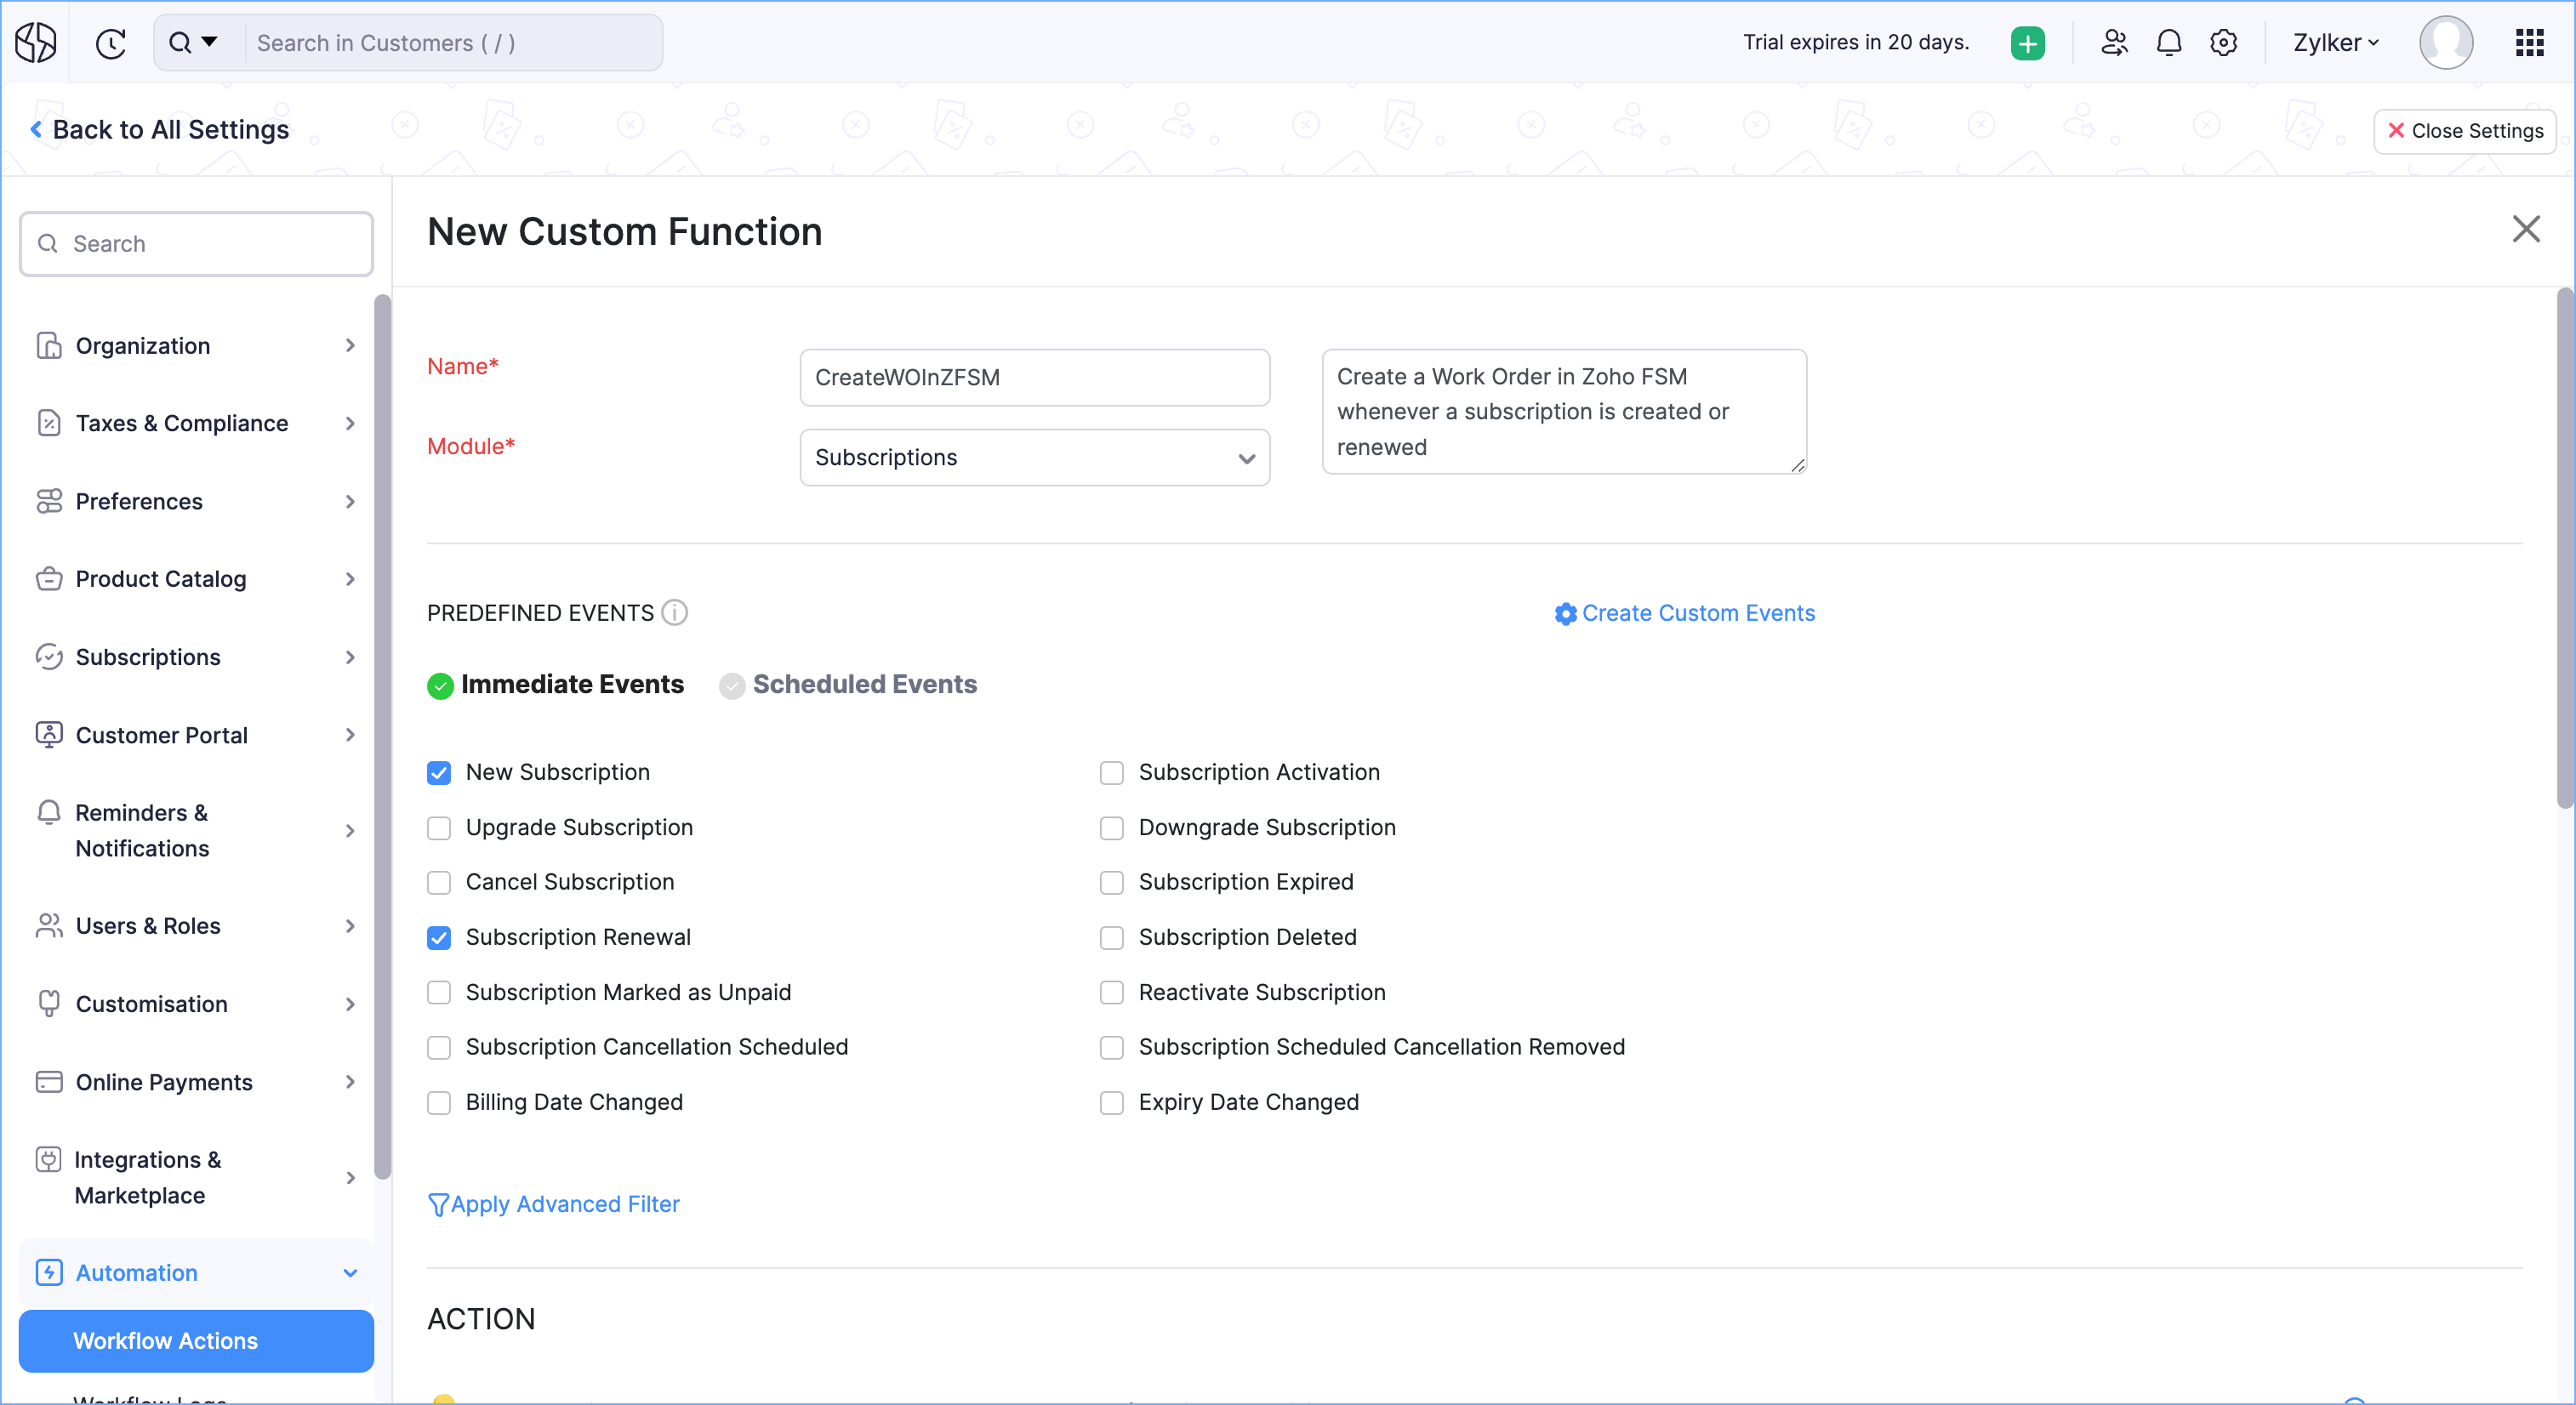The width and height of the screenshot is (2576, 1405).
Task: Select the Scheduled Events radio option
Action: coord(732,685)
